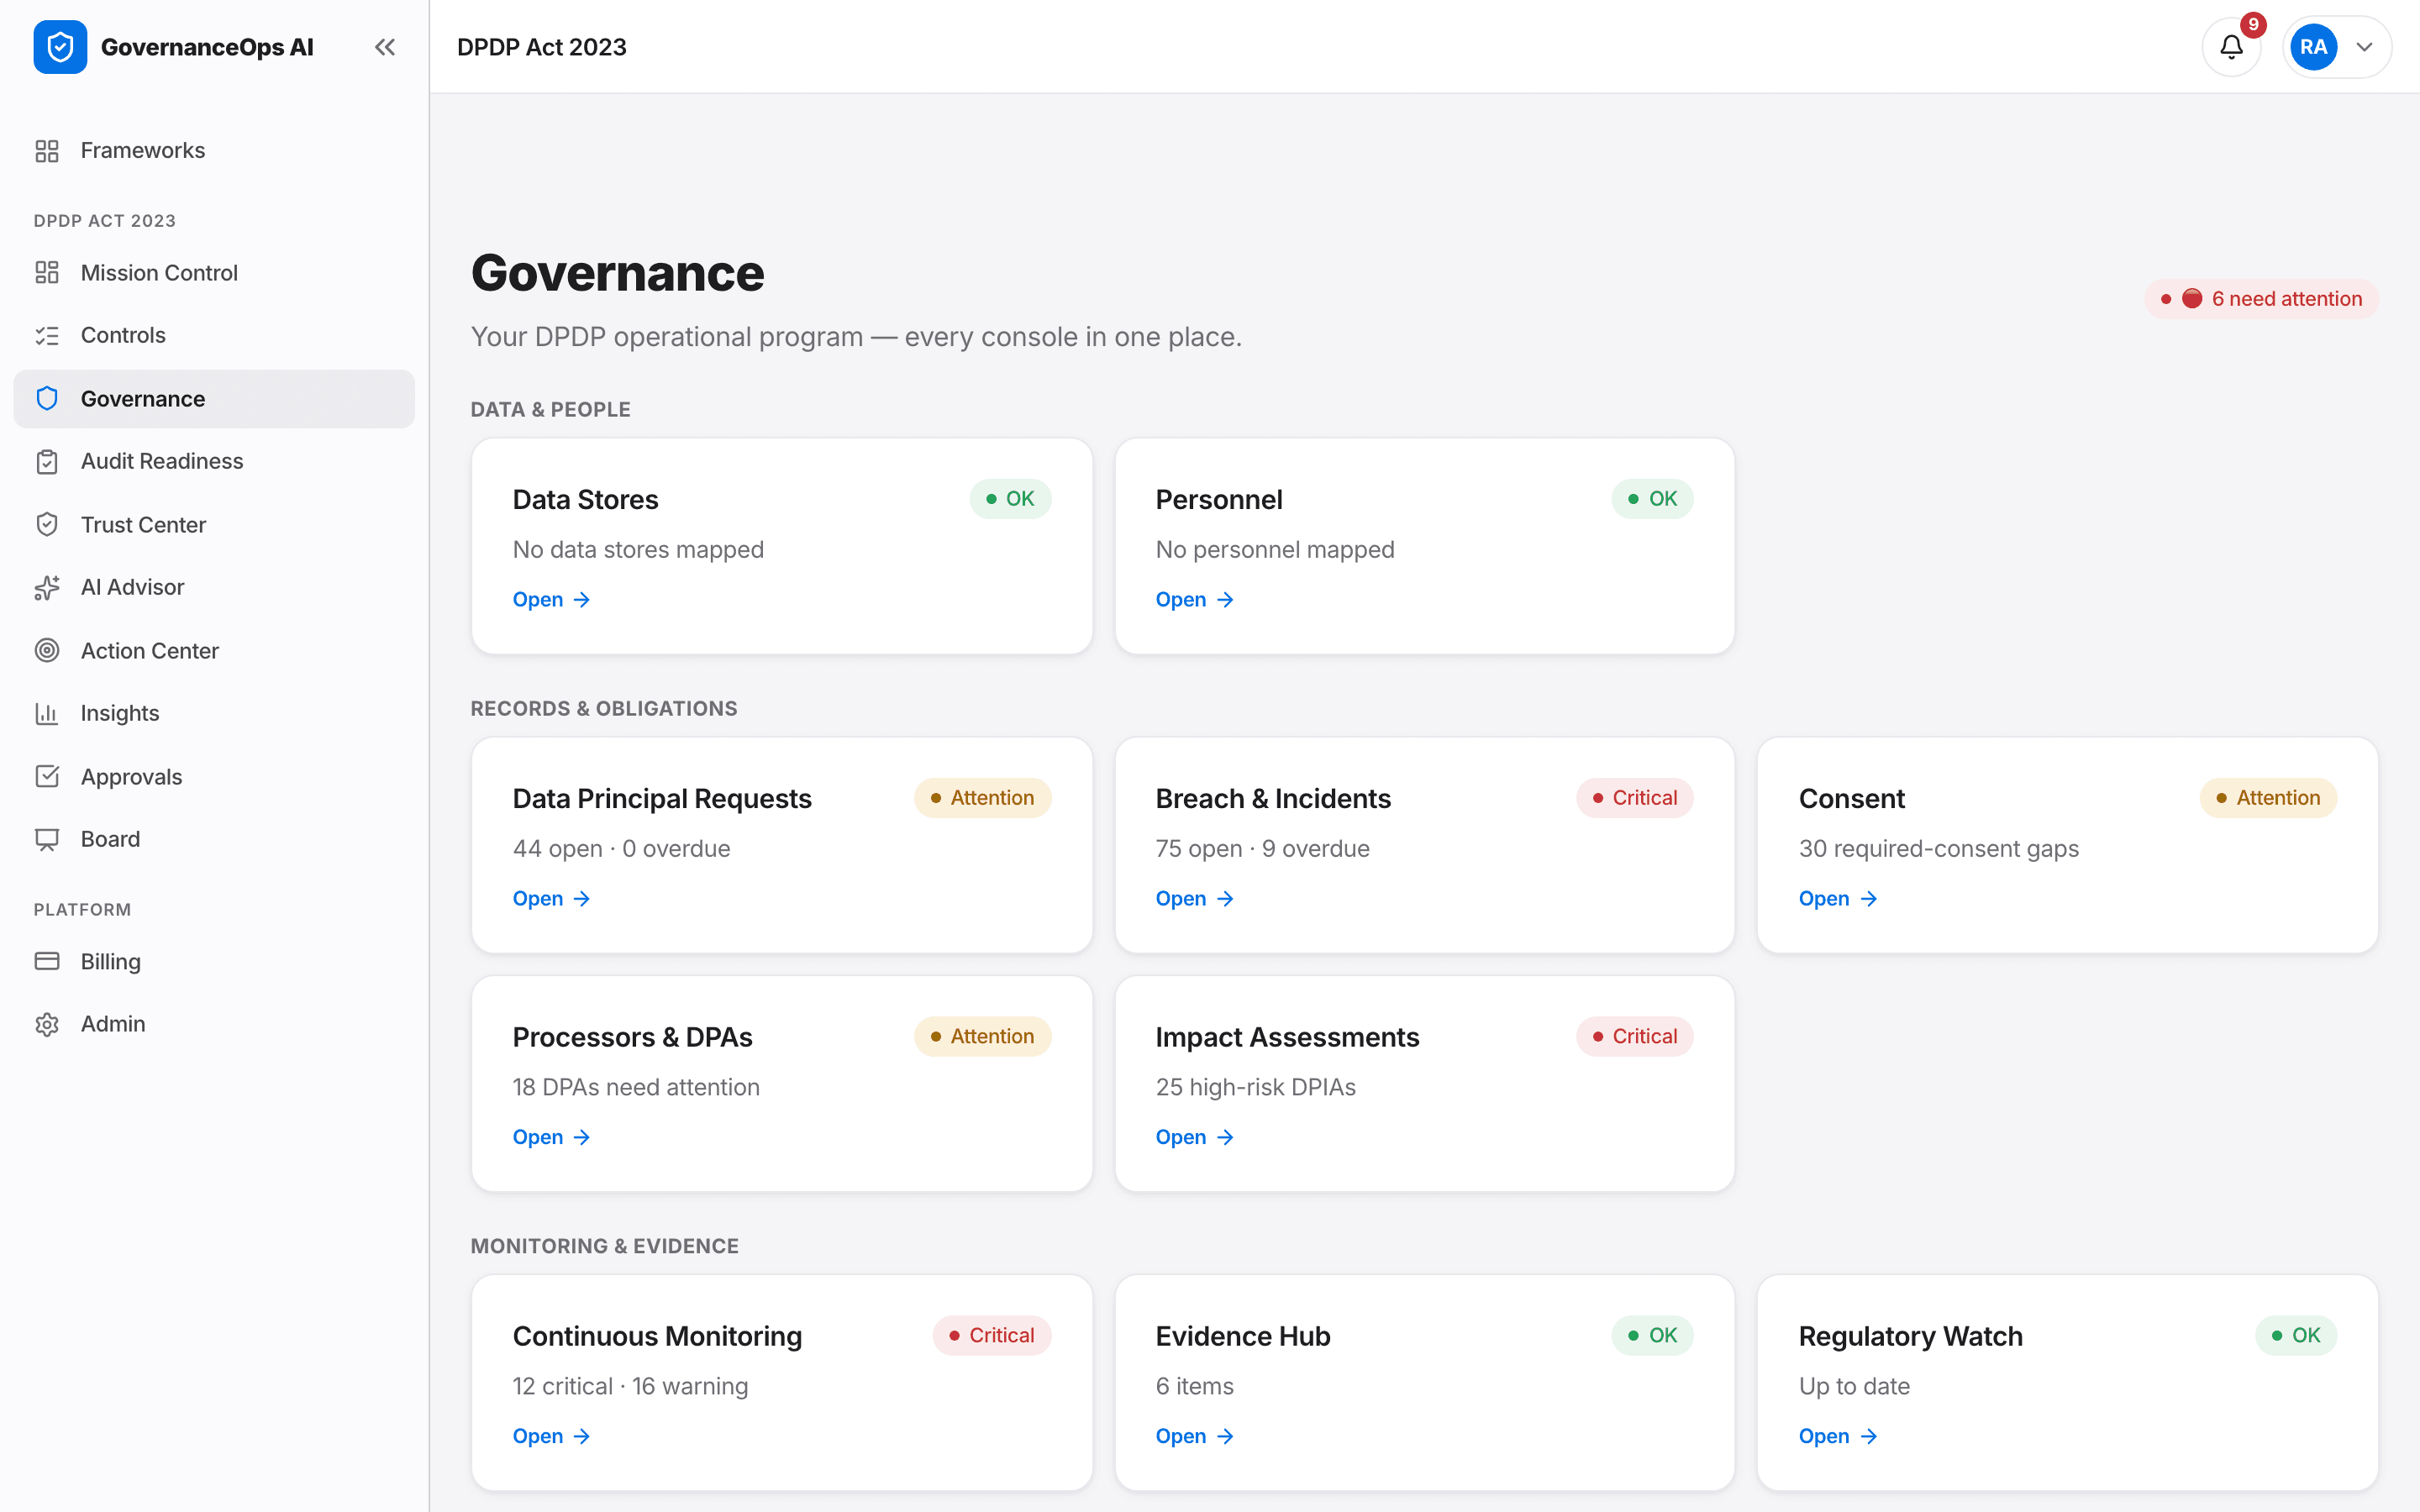Click '25 high-risk DPIAs' text
2420x1512 pixels.
coord(1255,1088)
